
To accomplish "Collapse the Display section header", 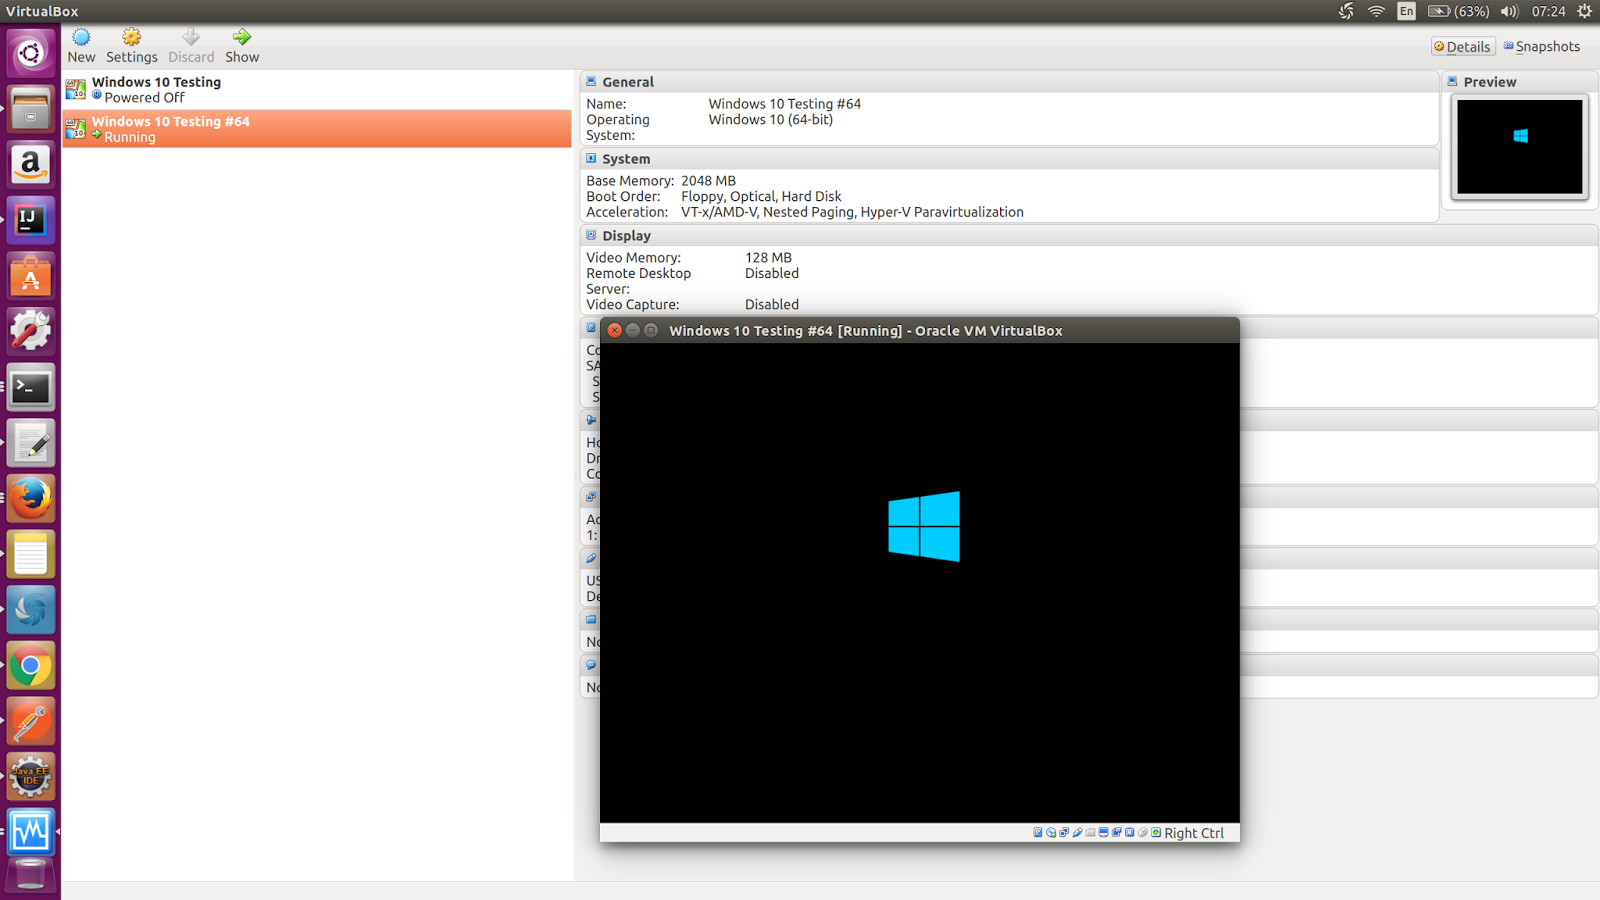I will point(591,235).
